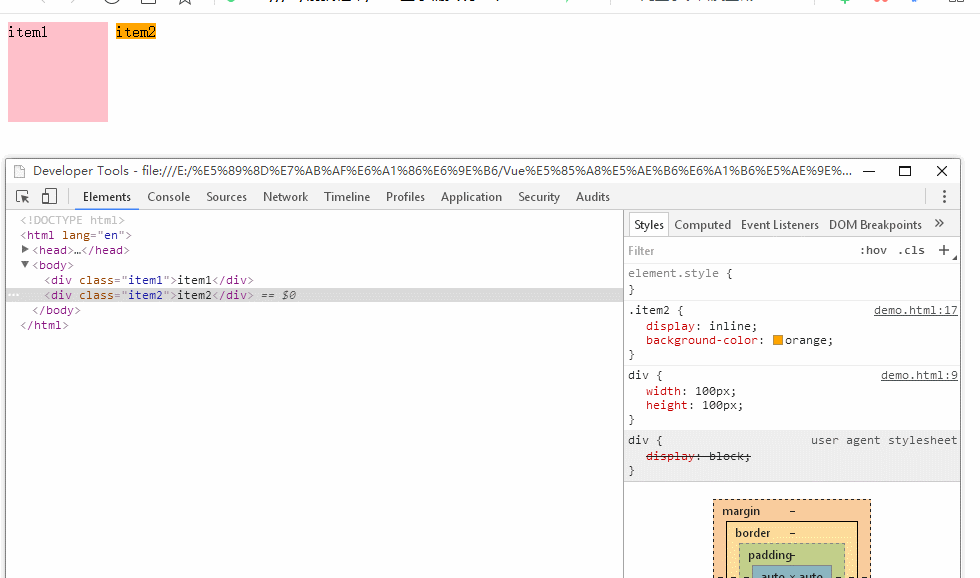Open the Event Listeners sidebar tab
Viewport: 980px width, 578px height.
tap(779, 225)
